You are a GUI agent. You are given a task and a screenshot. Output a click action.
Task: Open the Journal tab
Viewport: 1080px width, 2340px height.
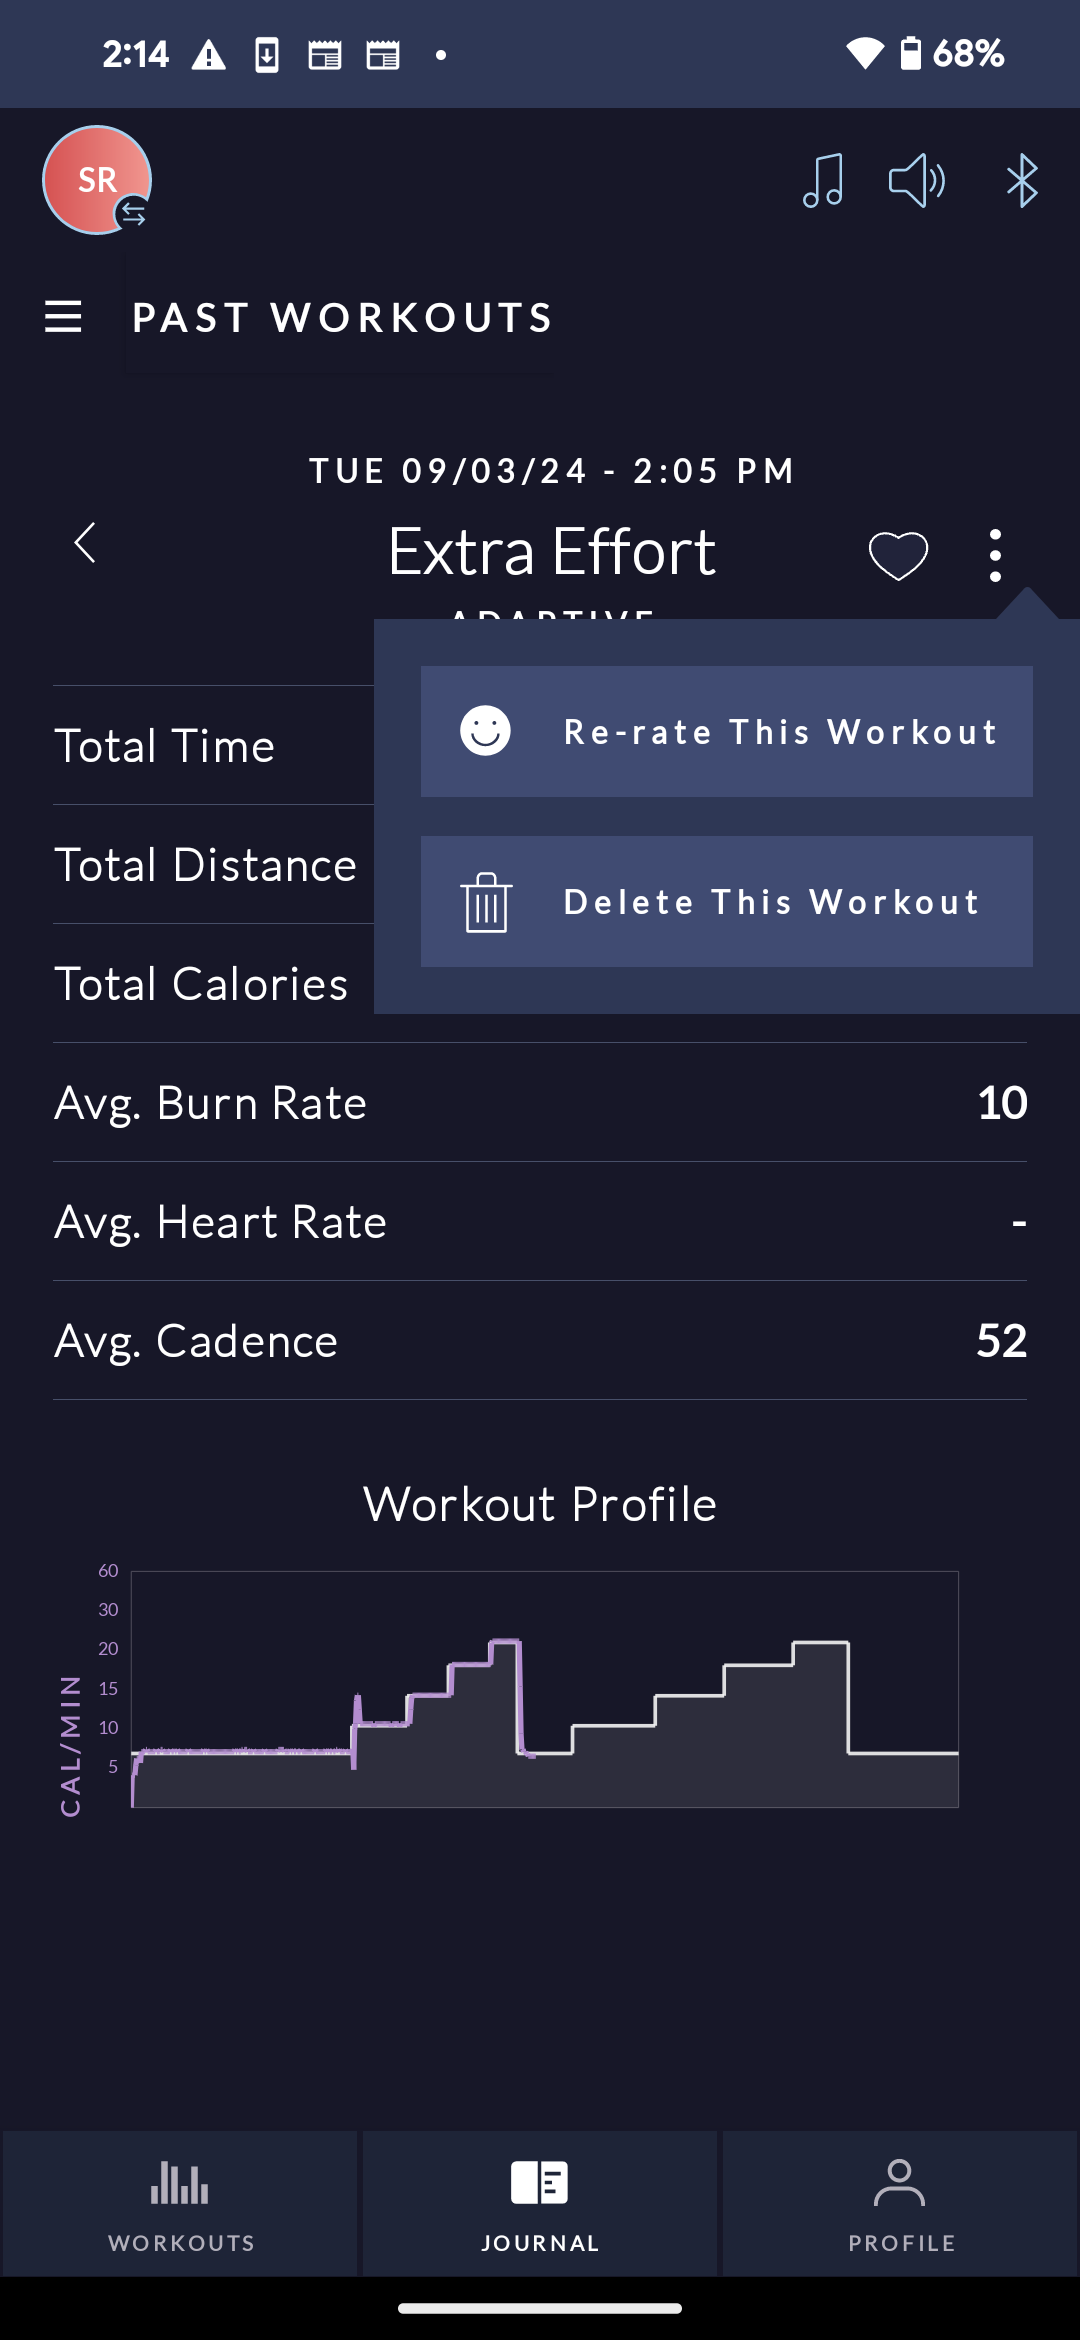click(540, 2203)
